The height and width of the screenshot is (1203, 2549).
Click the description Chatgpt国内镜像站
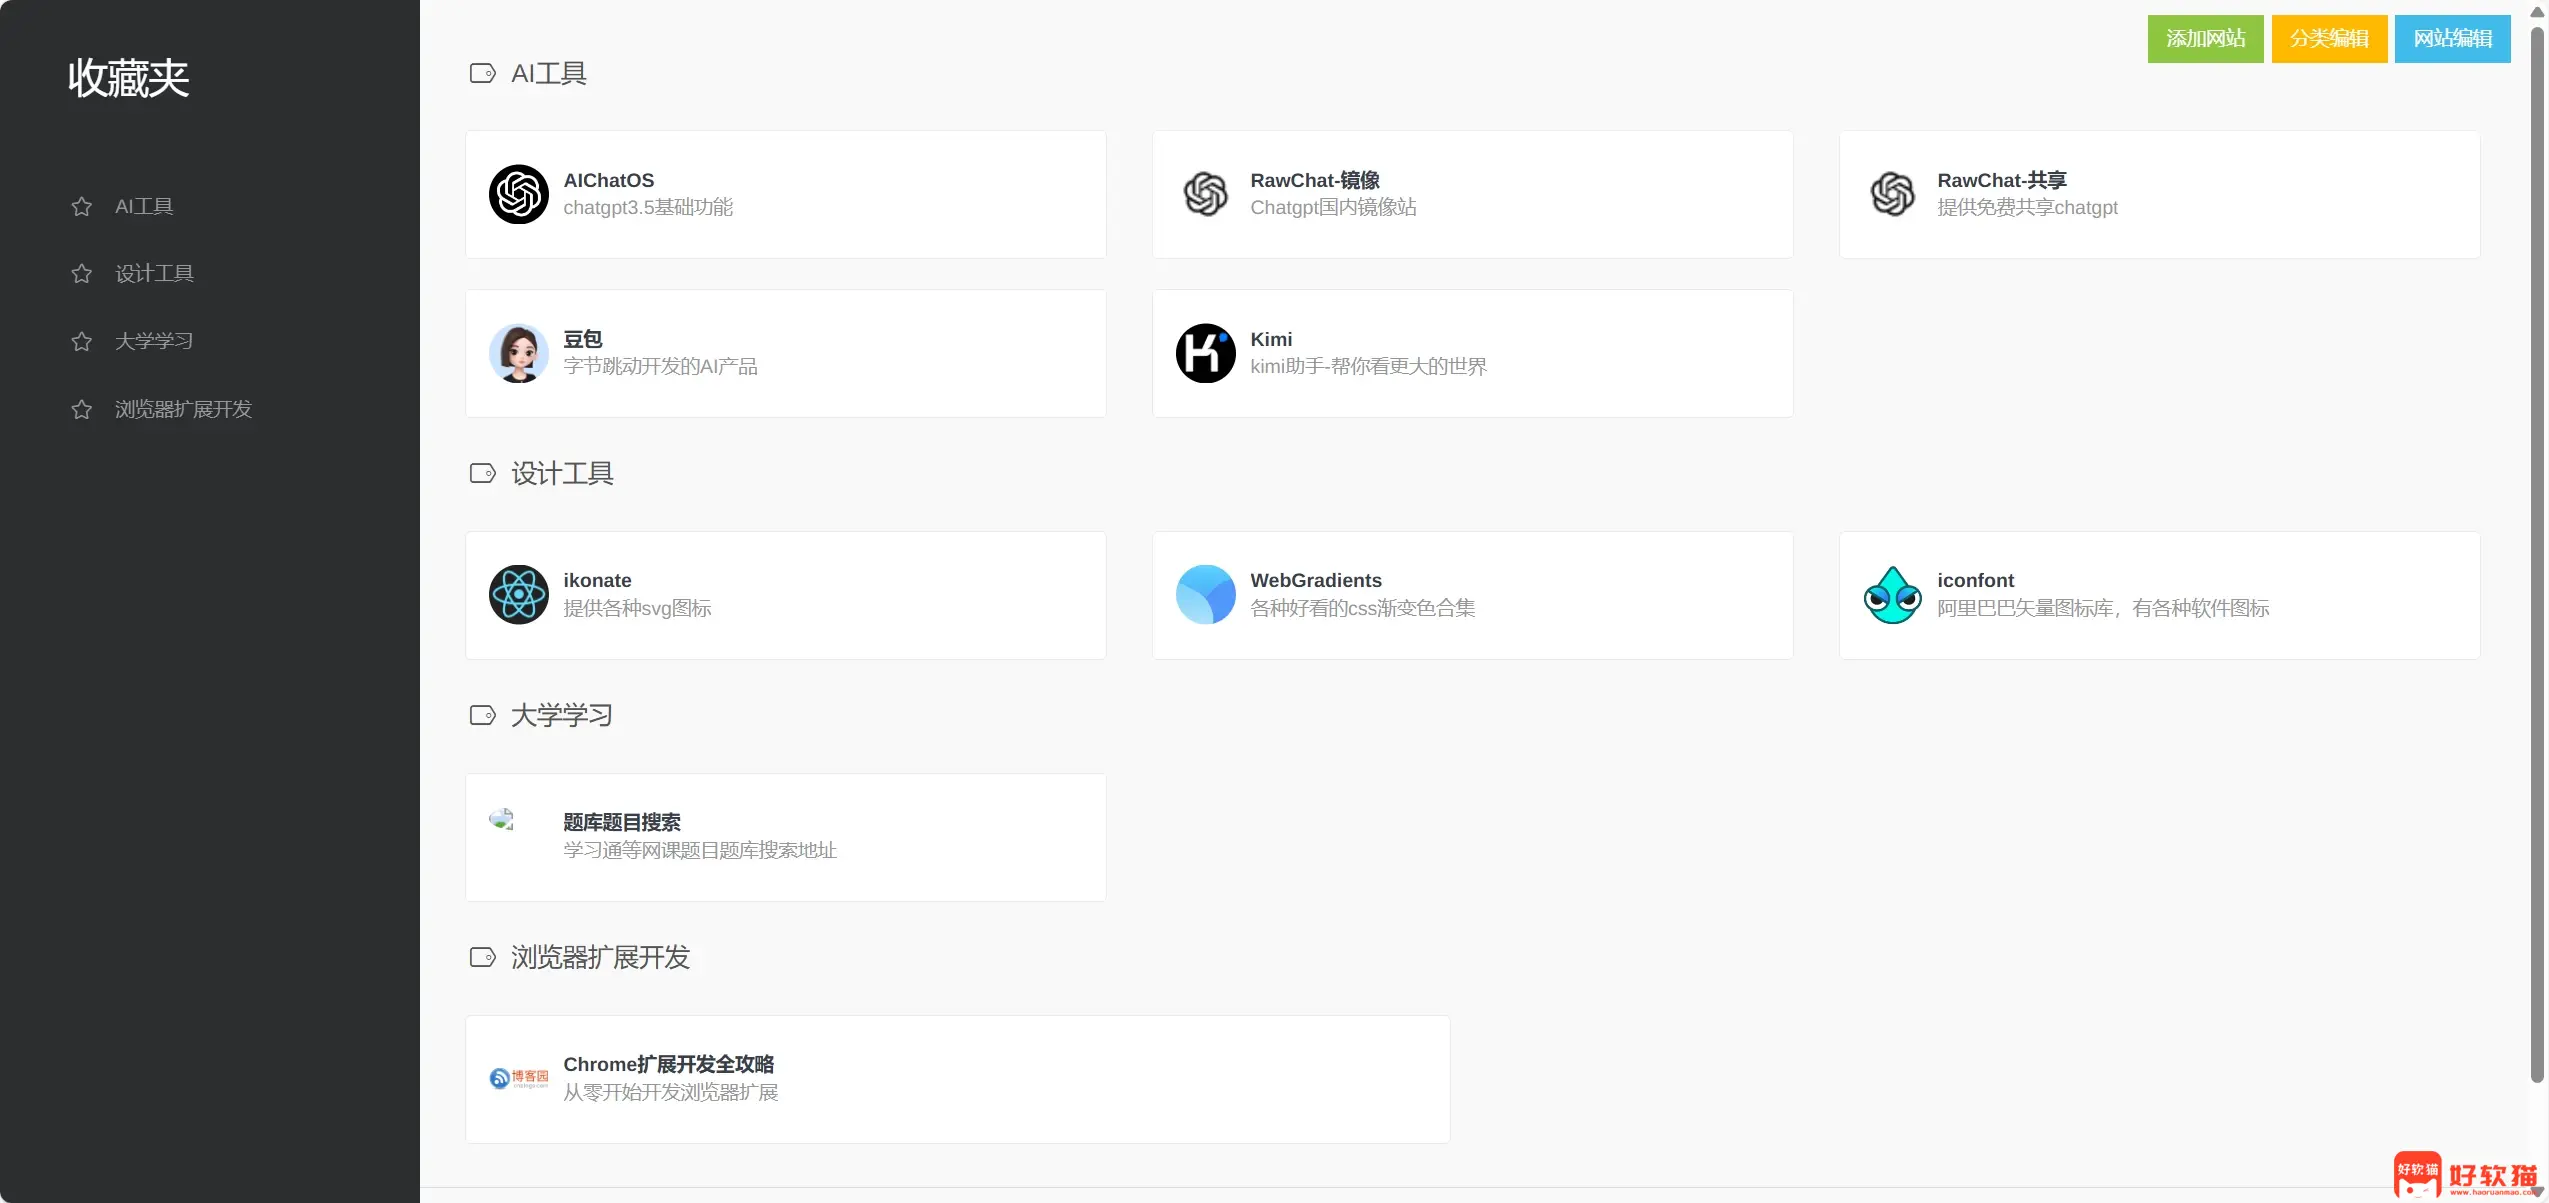(1333, 207)
